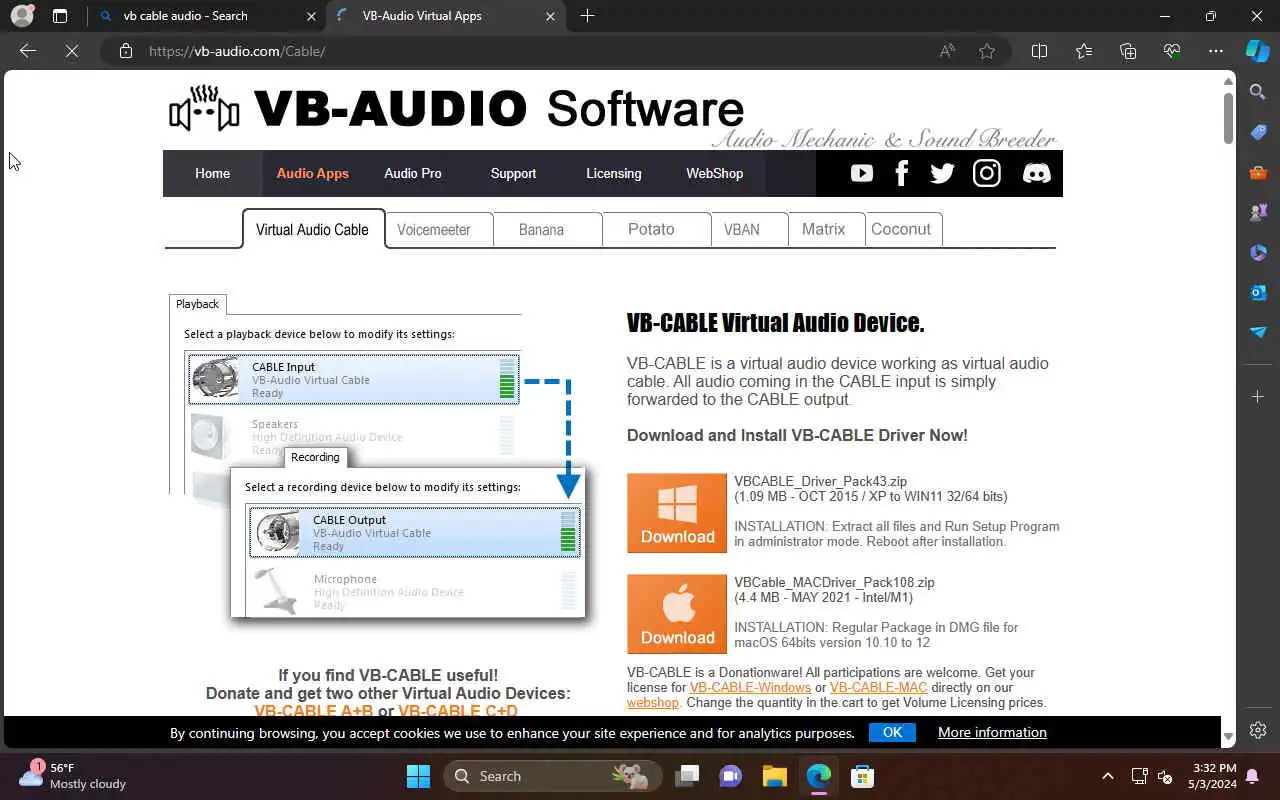Image resolution: width=1280 pixels, height=800 pixels.
Task: Open Browser essentials heart icon
Action: (1172, 51)
